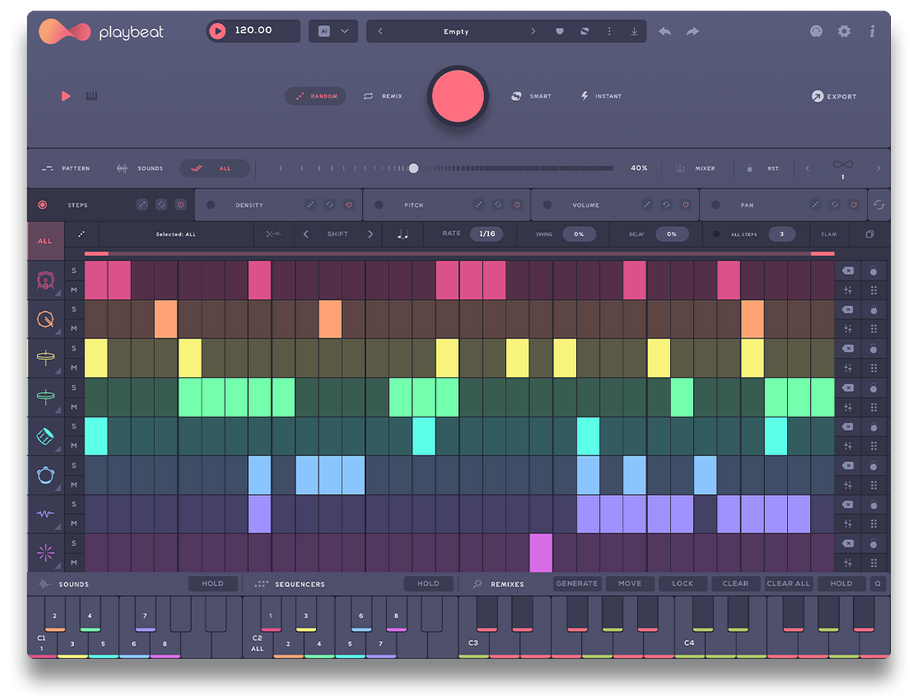Click the tambourine track icon
The height and width of the screenshot is (700, 917).
45,476
